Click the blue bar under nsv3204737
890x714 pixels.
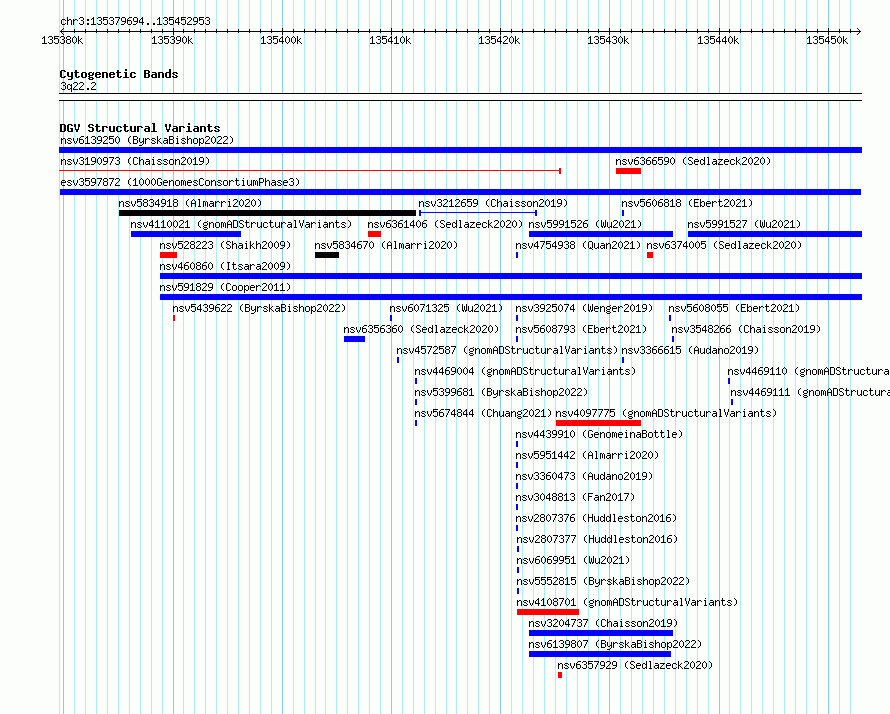click(601, 633)
